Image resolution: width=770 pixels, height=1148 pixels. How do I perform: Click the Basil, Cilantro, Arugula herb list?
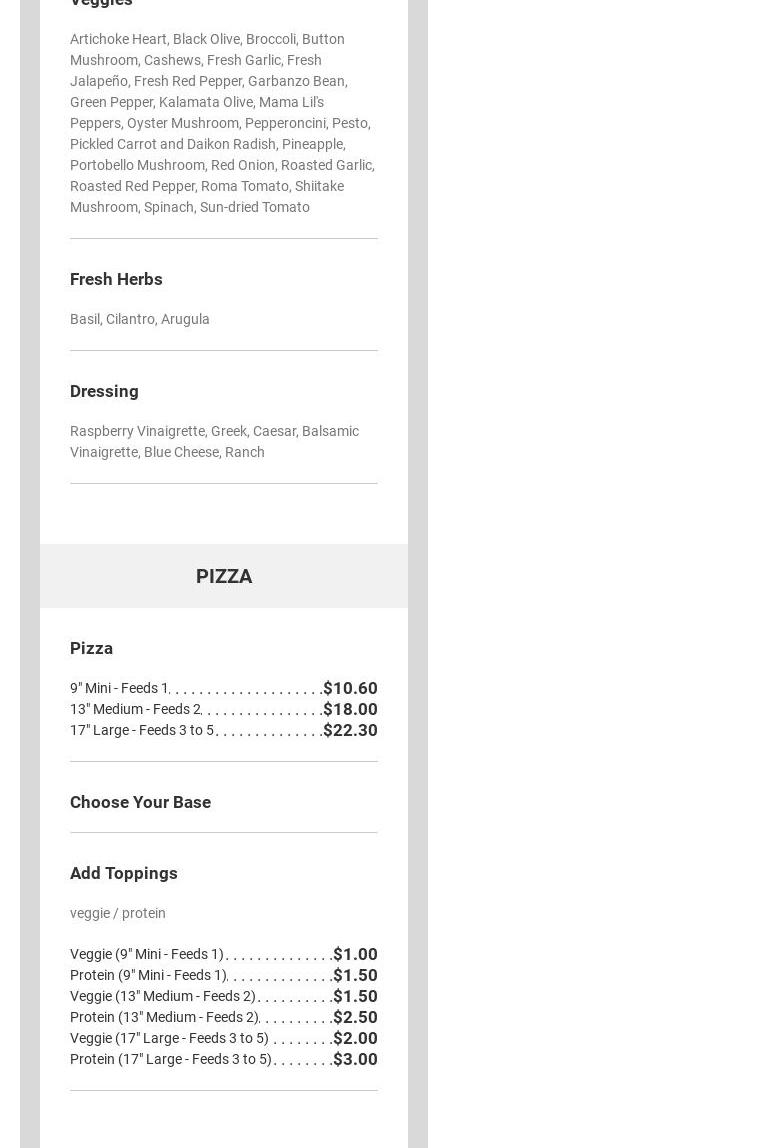click(x=140, y=319)
